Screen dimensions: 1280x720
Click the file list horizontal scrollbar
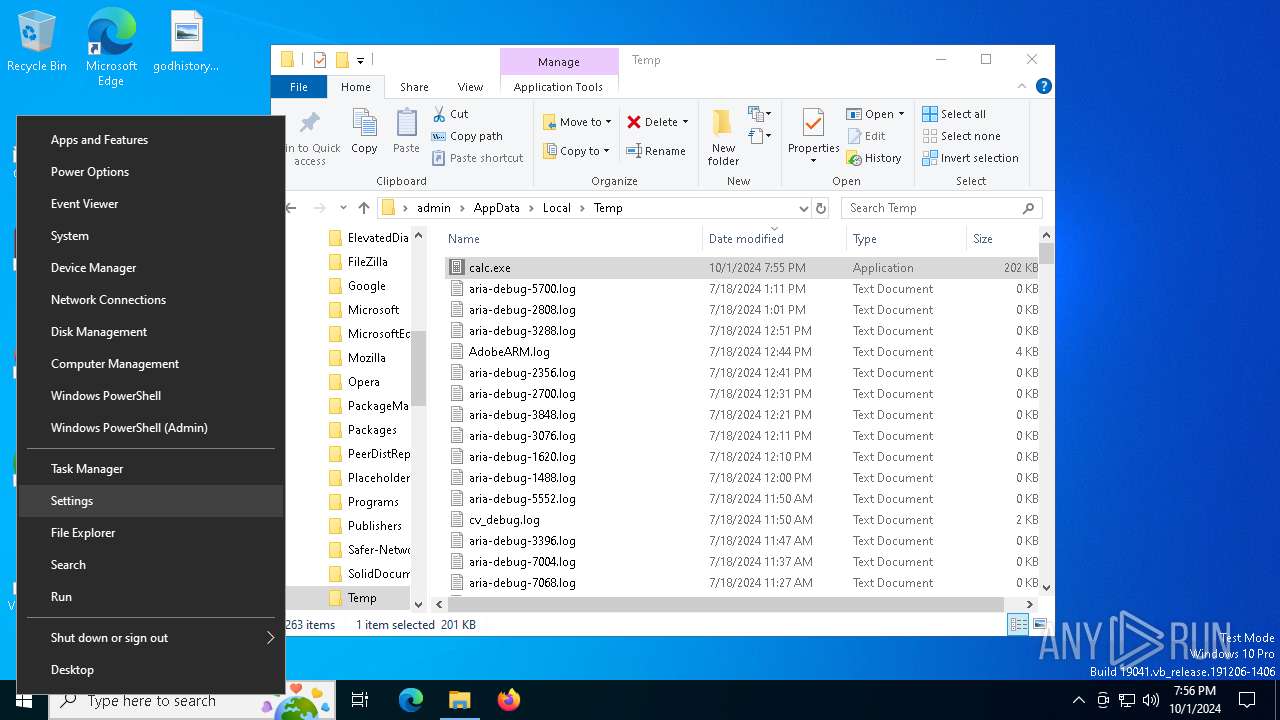coord(726,604)
